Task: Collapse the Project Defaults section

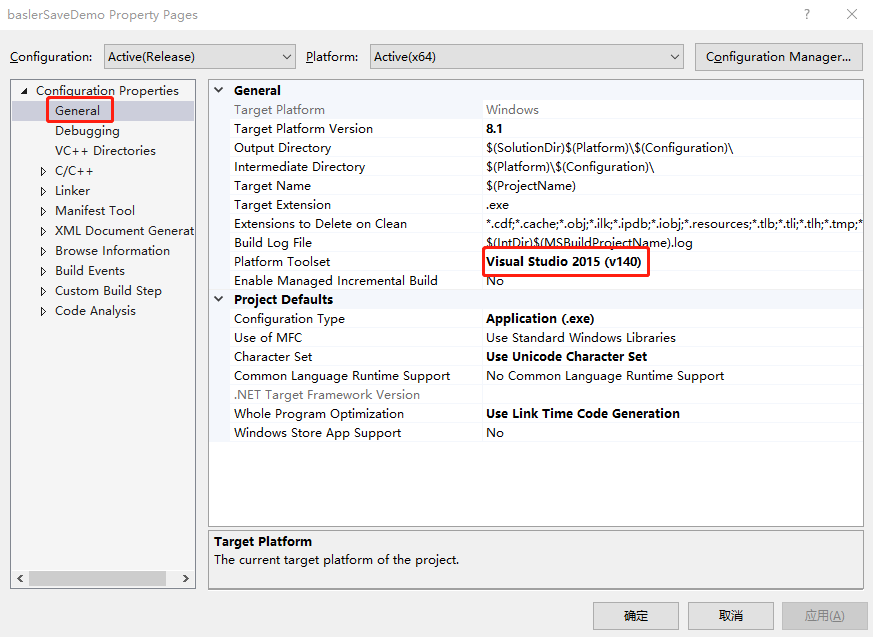Action: [218, 299]
